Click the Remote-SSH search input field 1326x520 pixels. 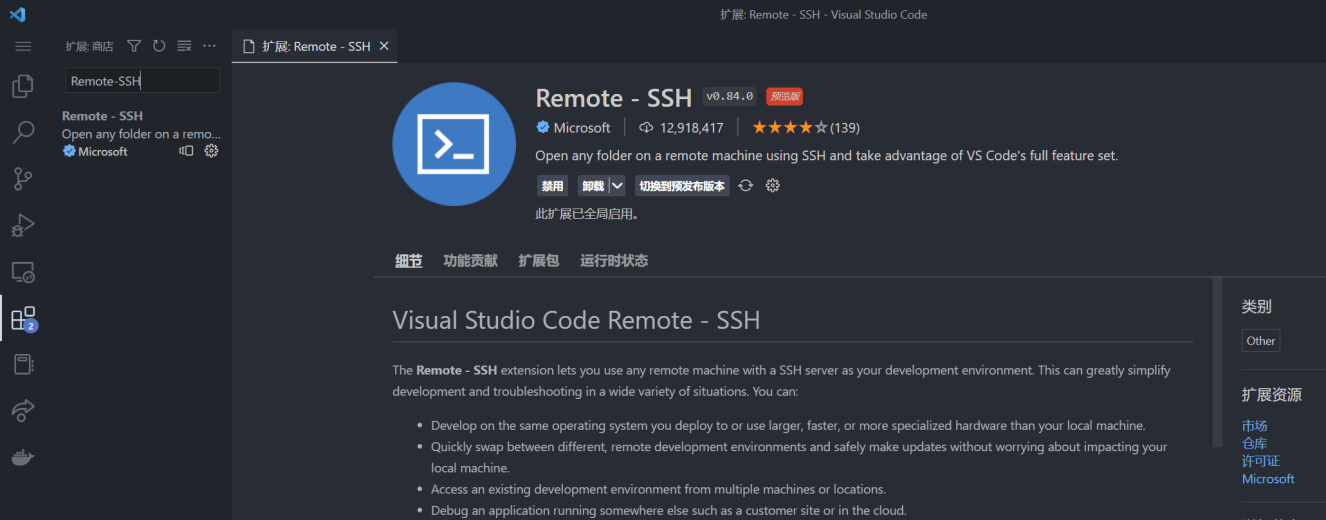point(142,81)
